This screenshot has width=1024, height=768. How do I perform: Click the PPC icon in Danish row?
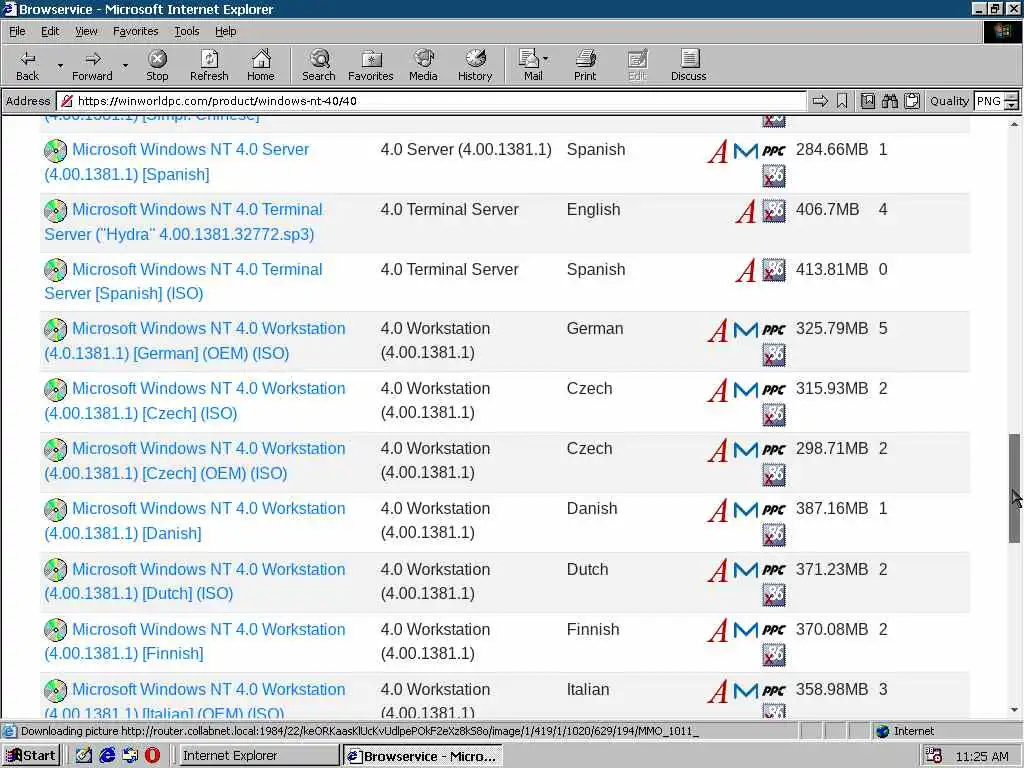click(774, 510)
